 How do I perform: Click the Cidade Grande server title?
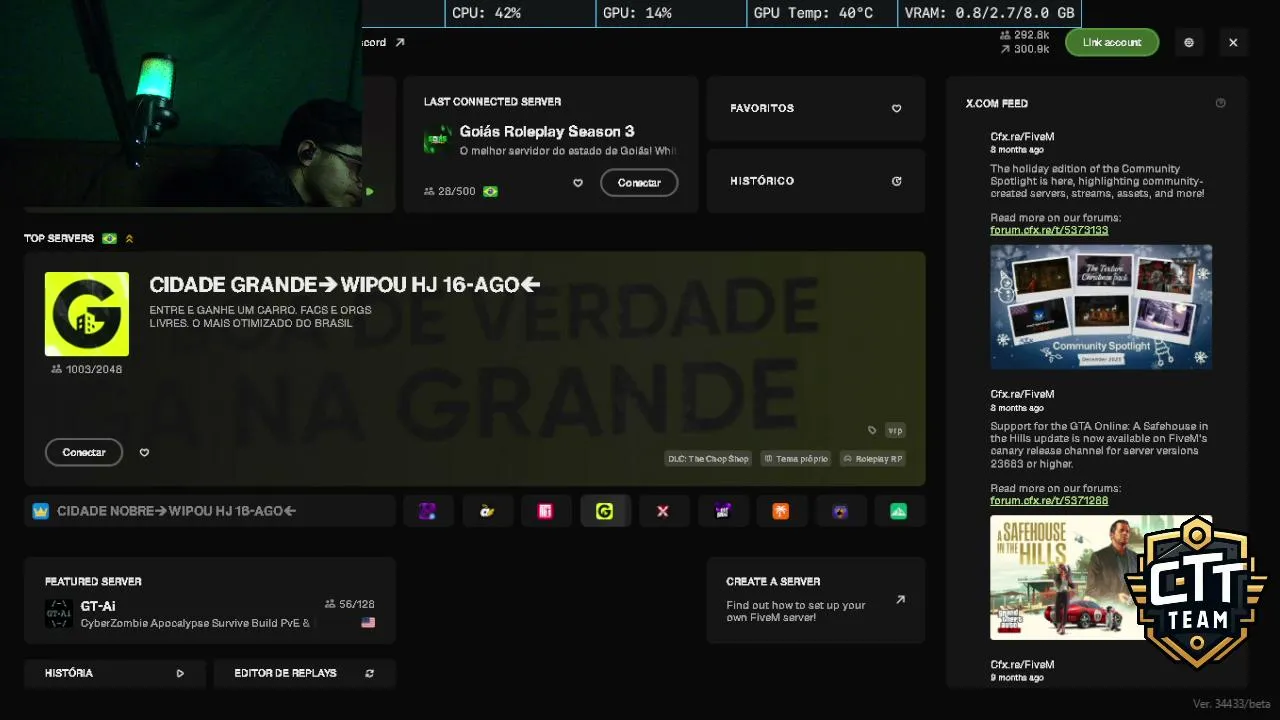[345, 286]
